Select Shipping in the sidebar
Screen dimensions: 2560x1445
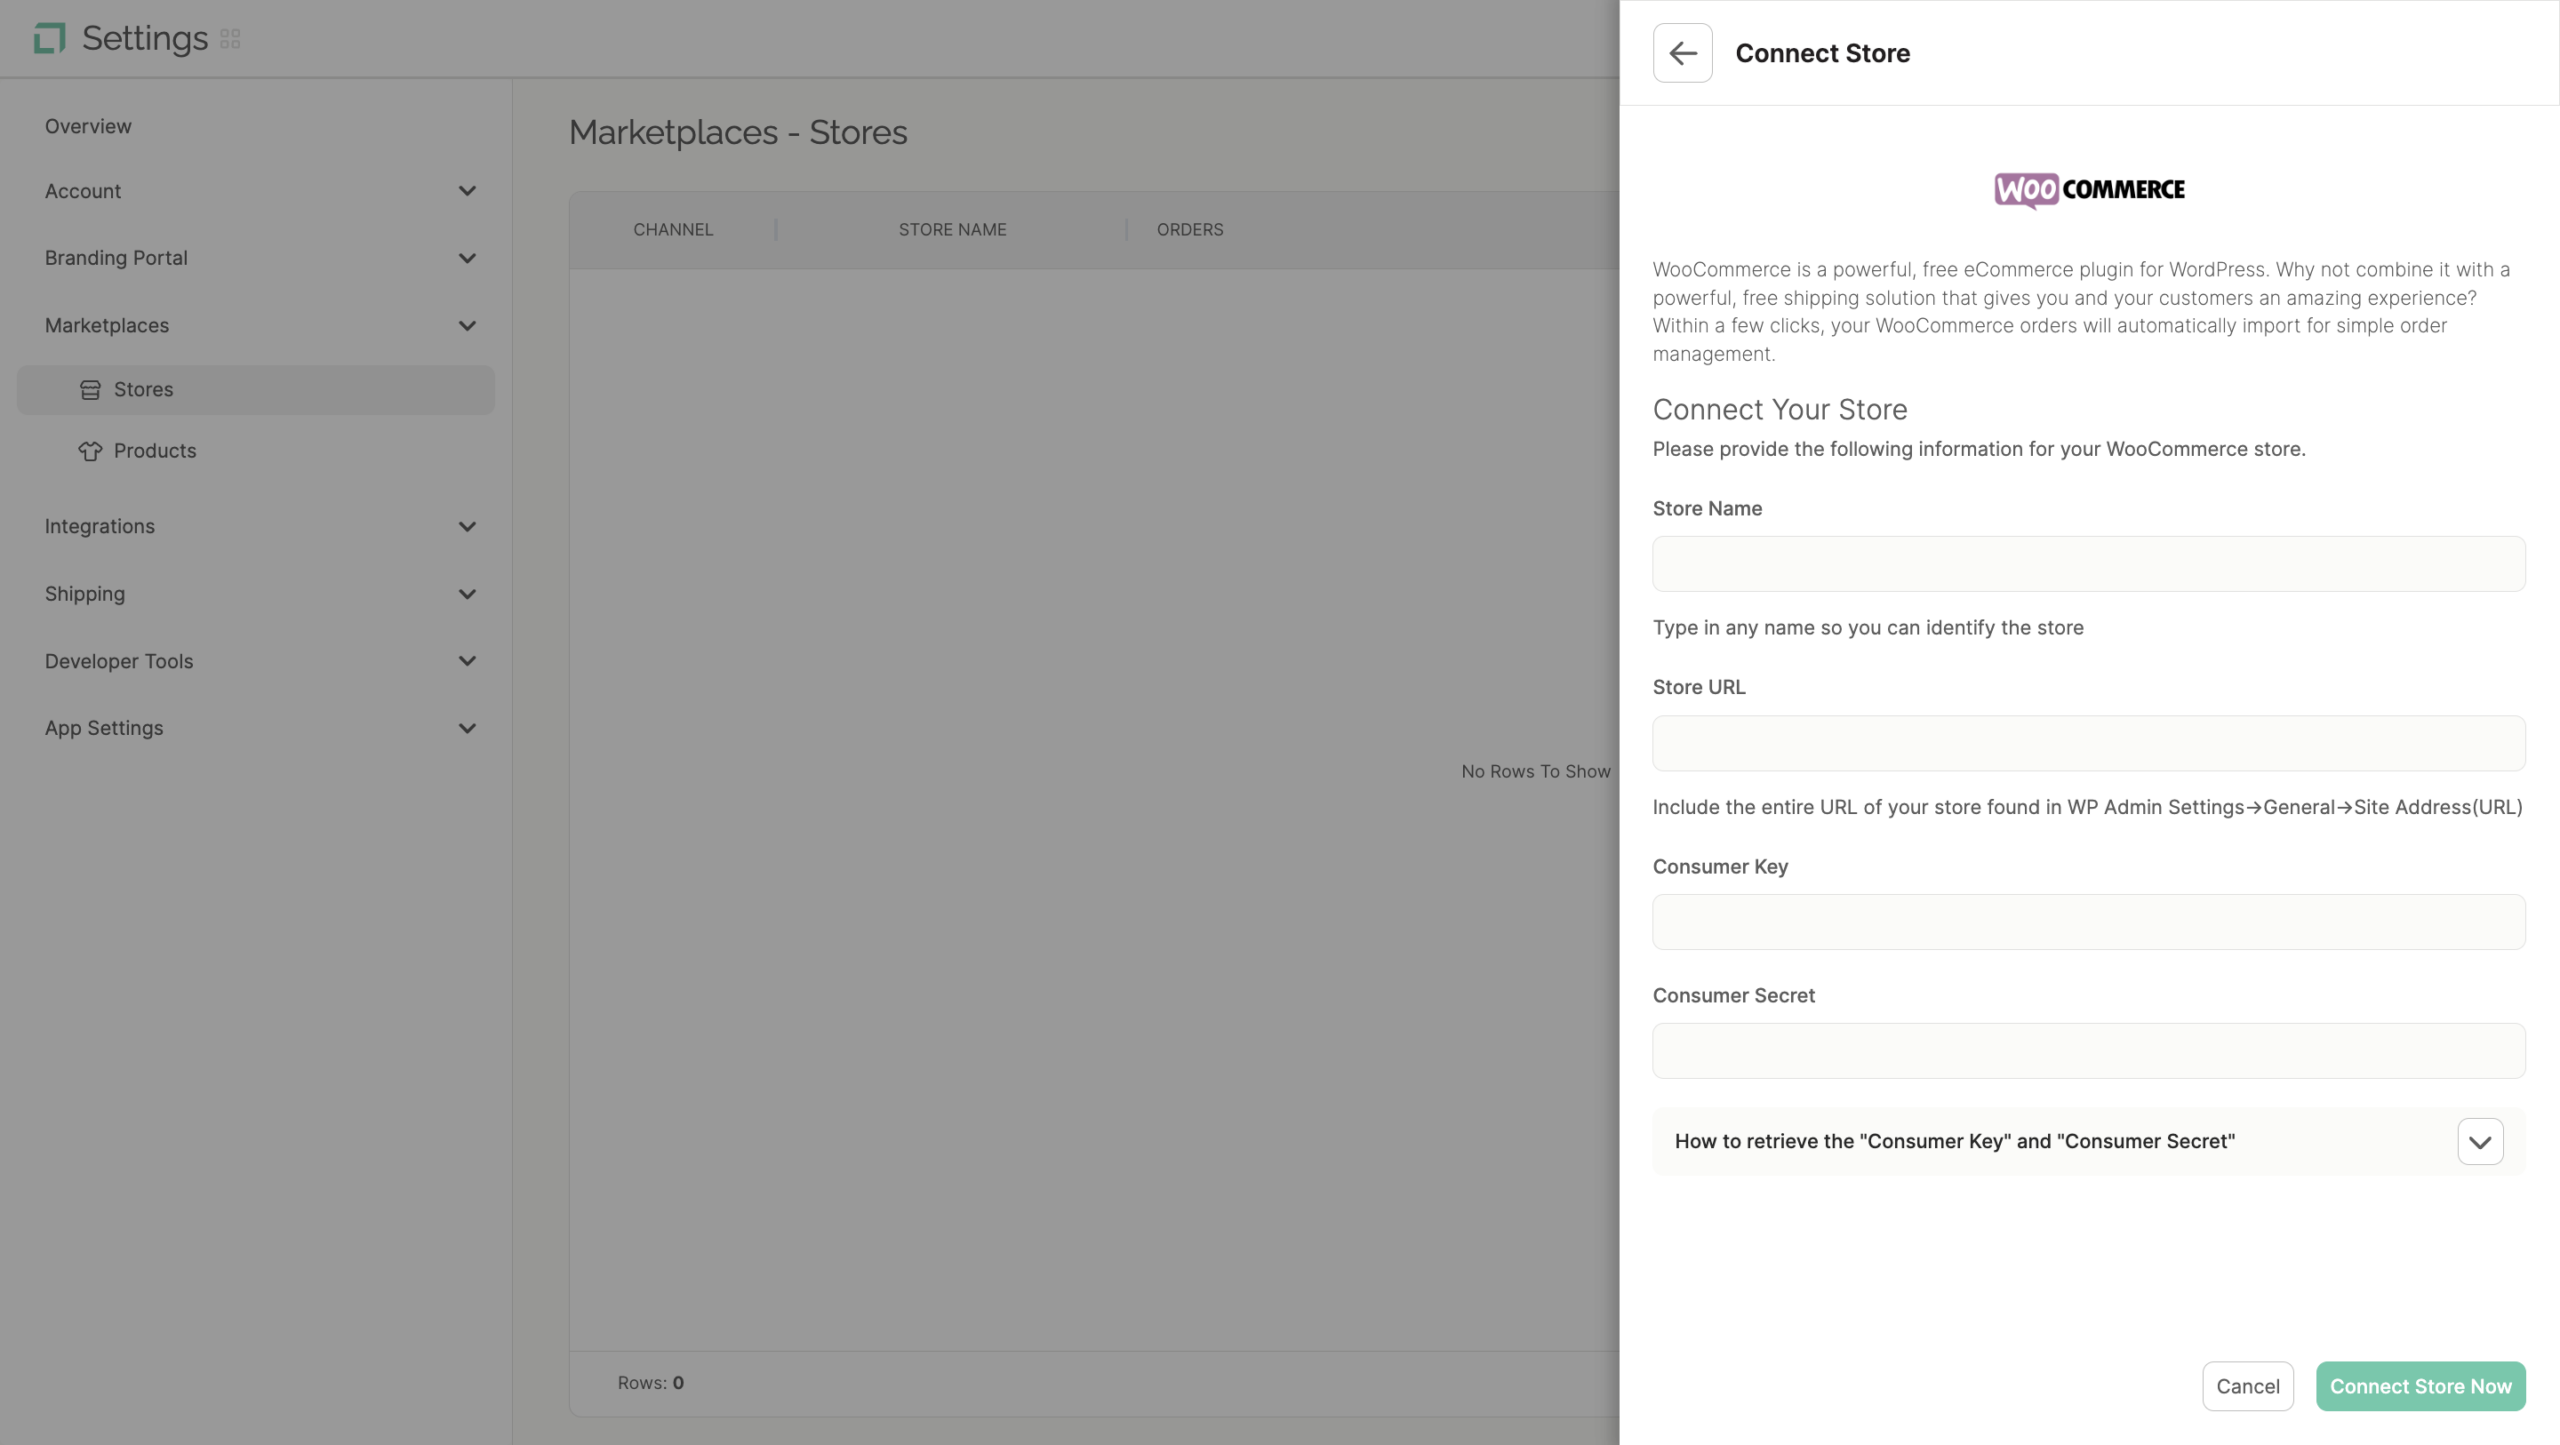(x=85, y=594)
